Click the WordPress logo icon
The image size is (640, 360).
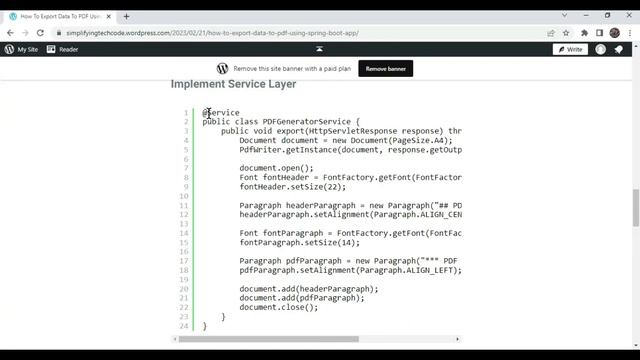pyautogui.click(x=9, y=49)
